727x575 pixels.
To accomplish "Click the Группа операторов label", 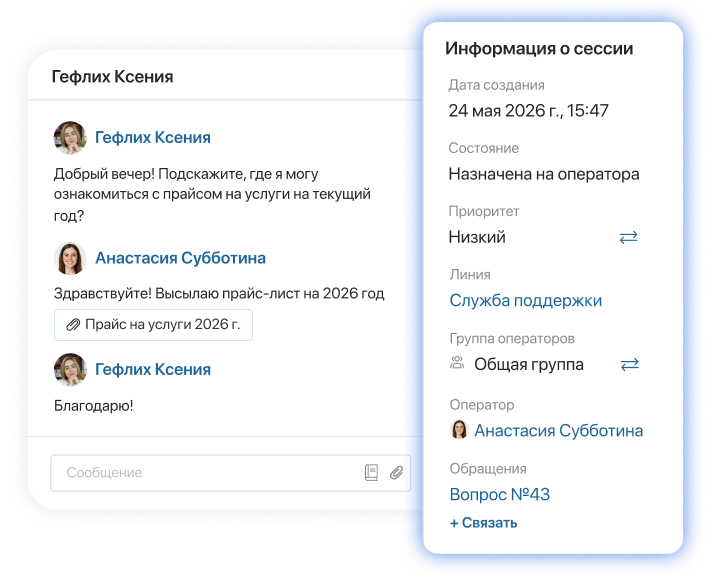I will (512, 339).
